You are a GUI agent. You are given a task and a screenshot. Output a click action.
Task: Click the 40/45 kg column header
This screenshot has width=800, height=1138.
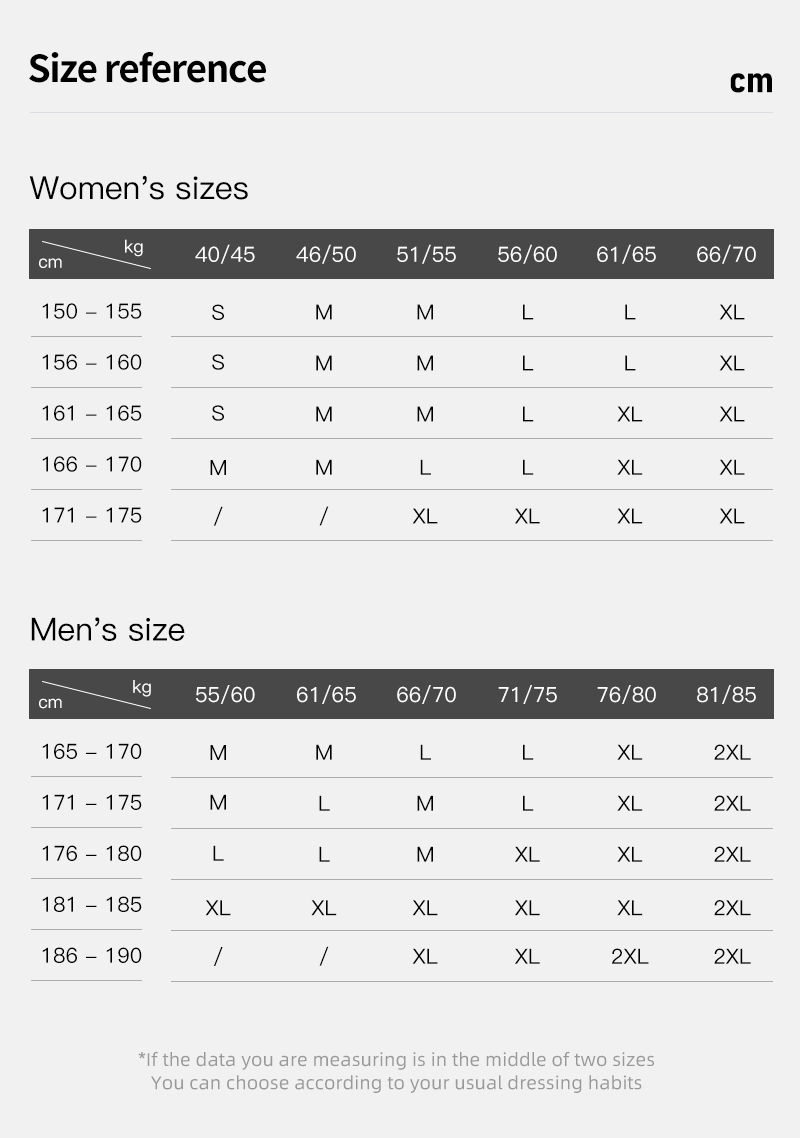click(225, 254)
